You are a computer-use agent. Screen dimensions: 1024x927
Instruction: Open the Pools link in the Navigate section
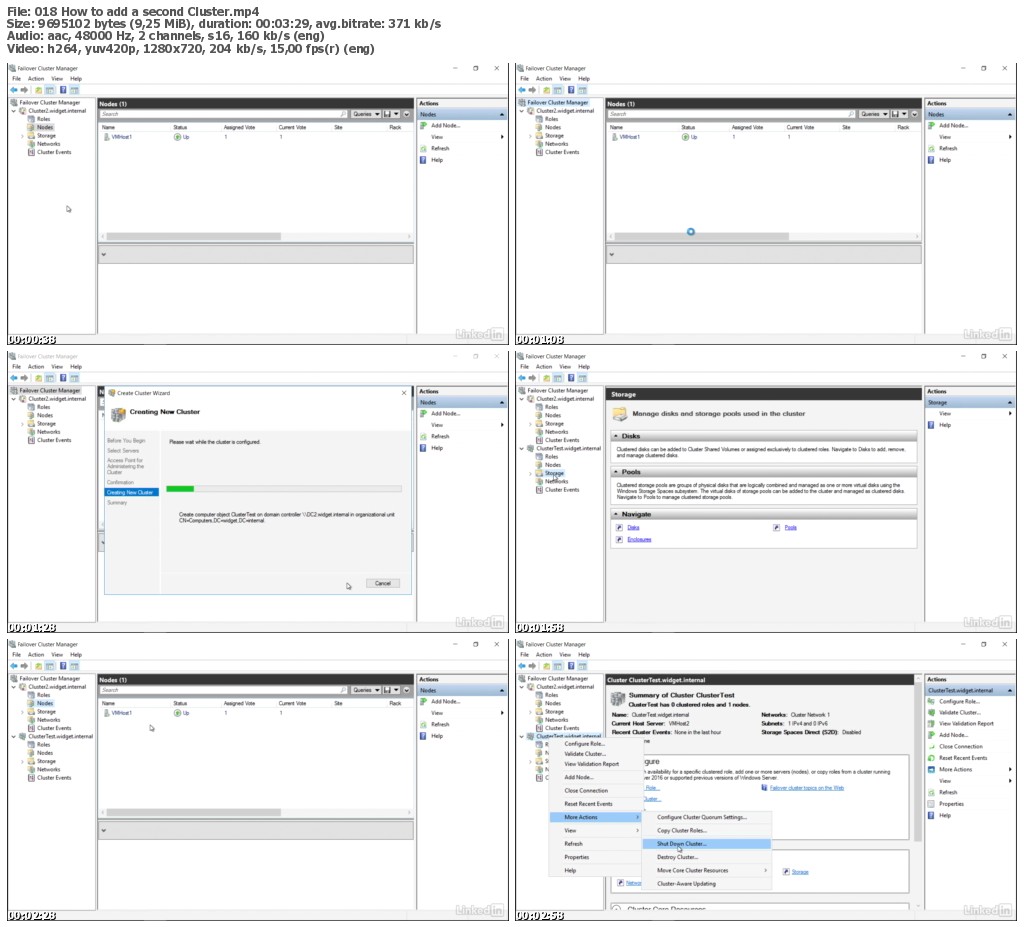(790, 527)
